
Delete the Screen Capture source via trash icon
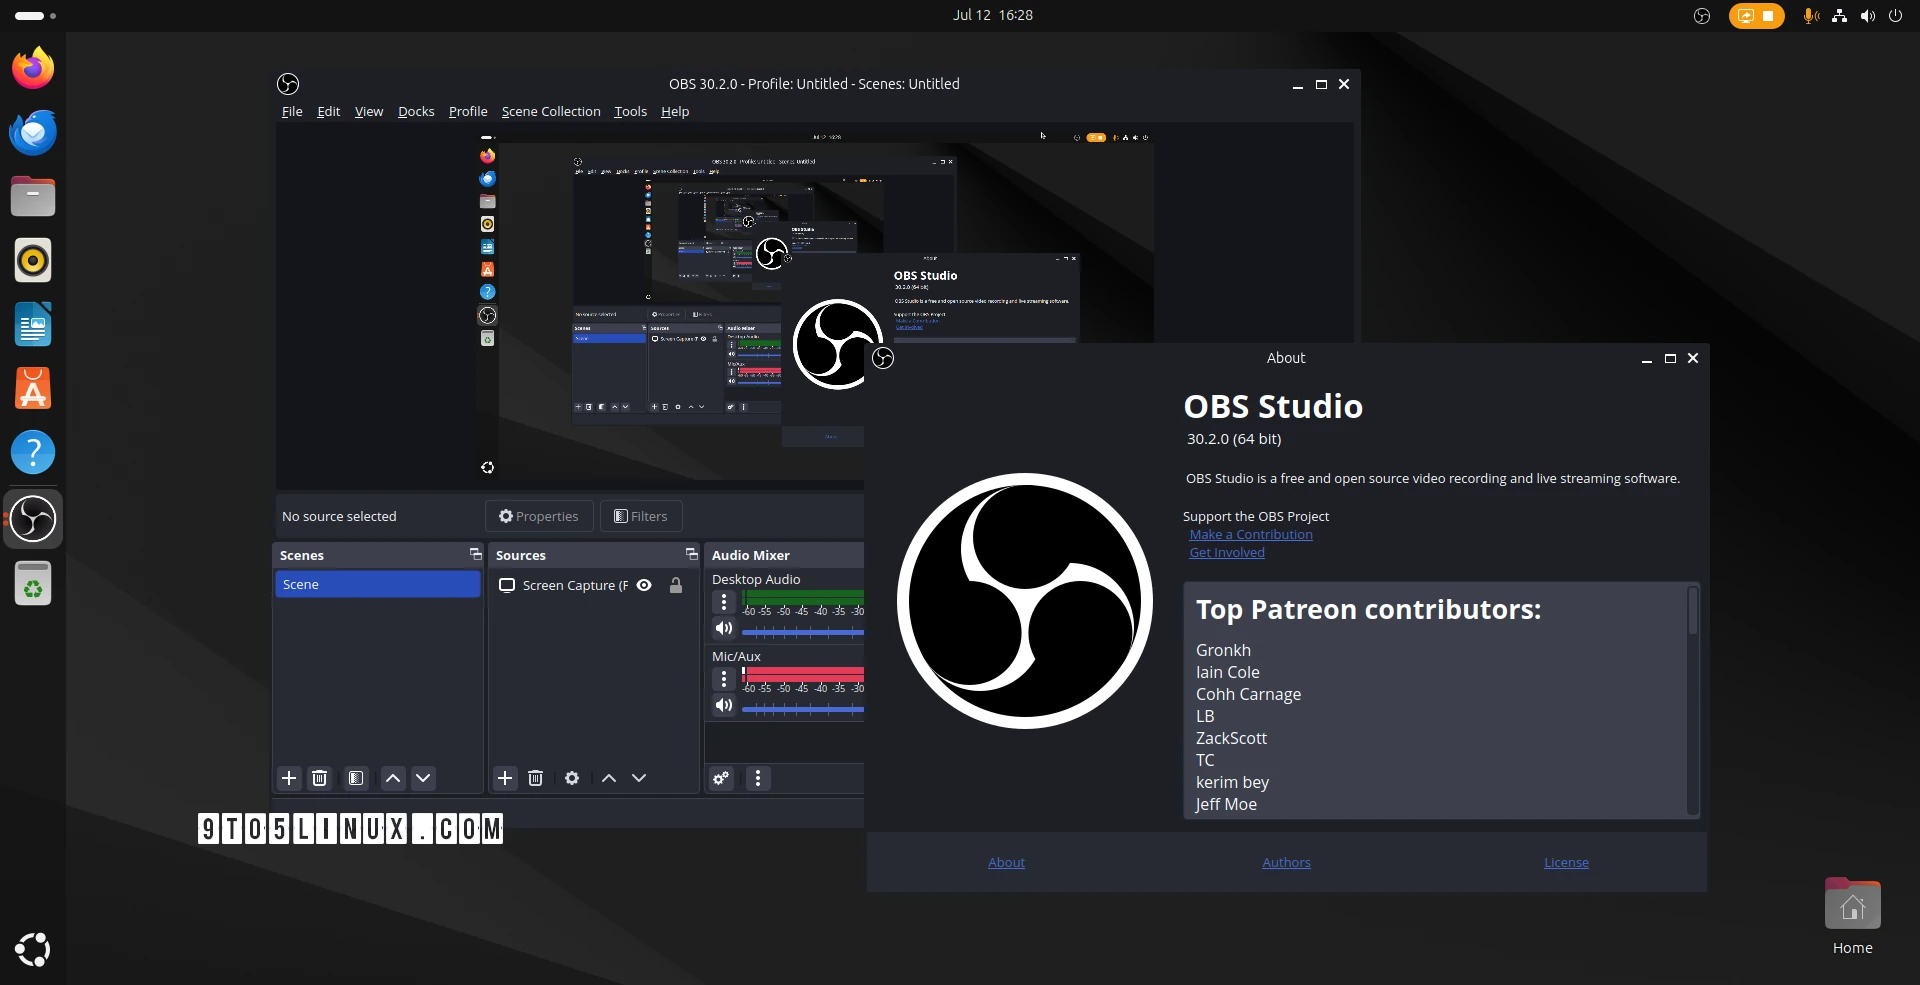point(536,778)
